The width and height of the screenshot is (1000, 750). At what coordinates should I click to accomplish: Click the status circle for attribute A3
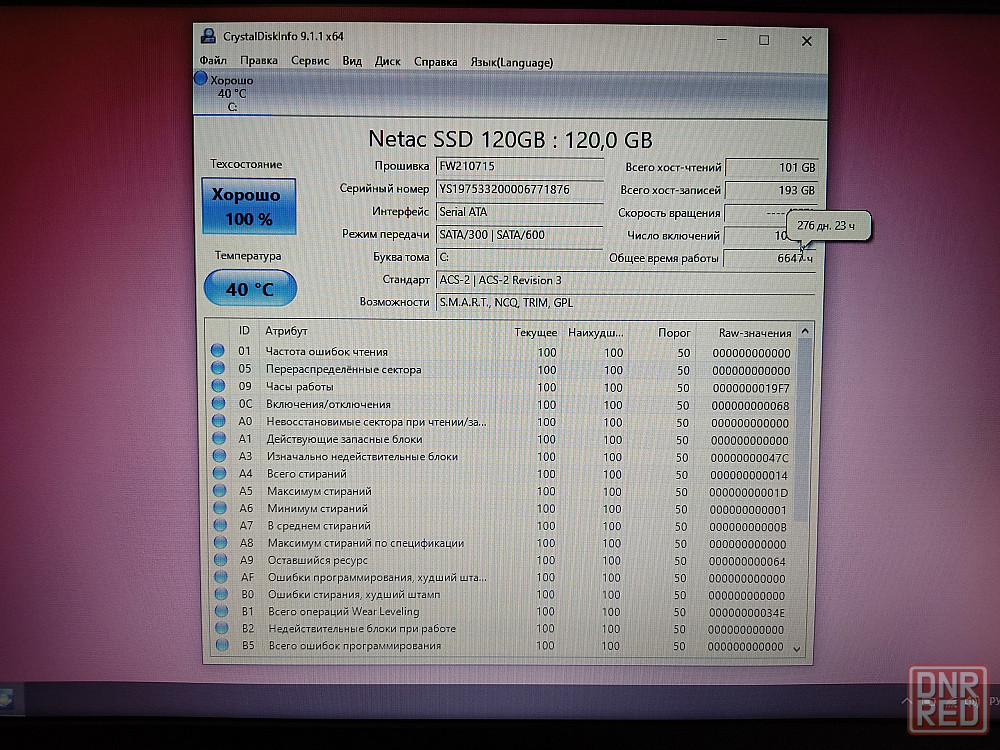tap(219, 455)
